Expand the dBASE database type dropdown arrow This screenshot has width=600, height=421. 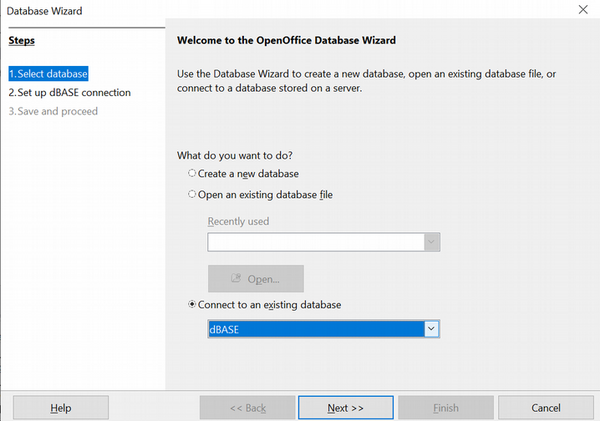click(x=431, y=329)
